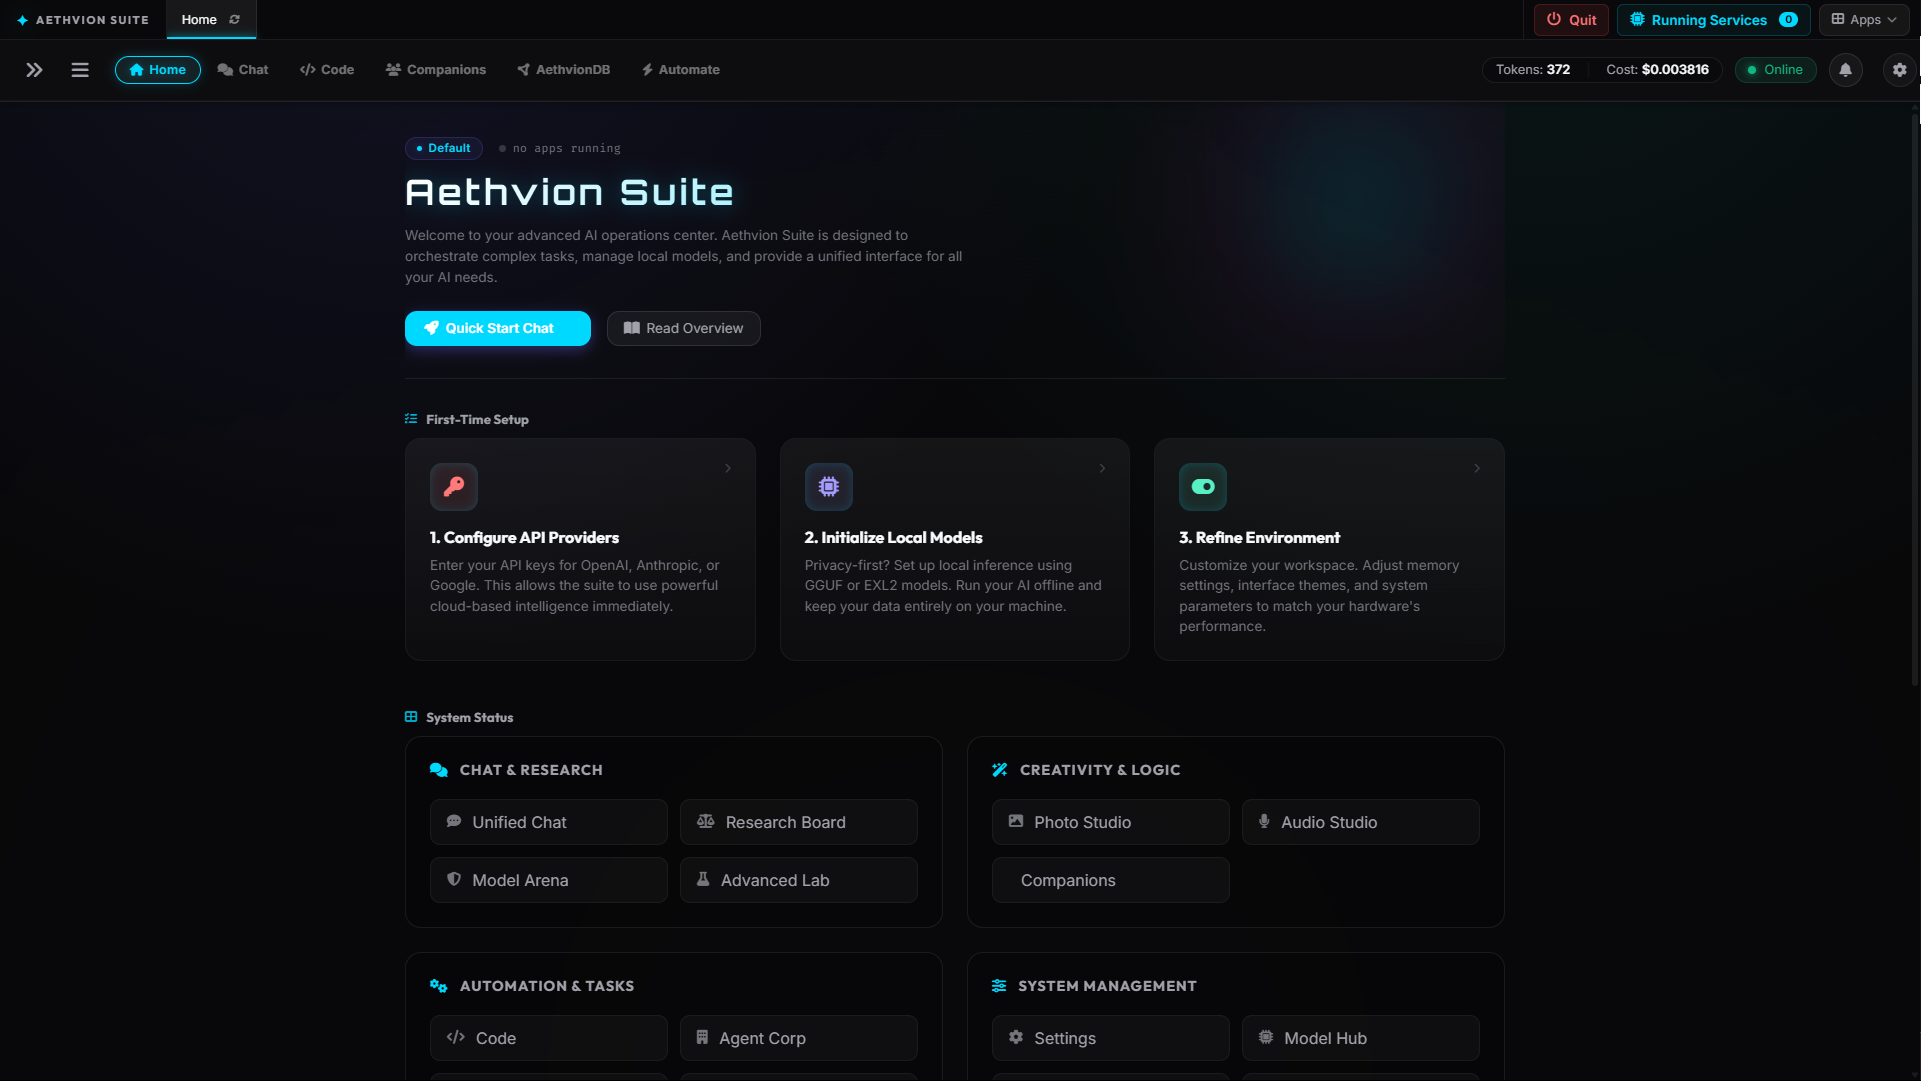Click the System Status grid icon
Screen dimensions: 1921x1081
411,717
